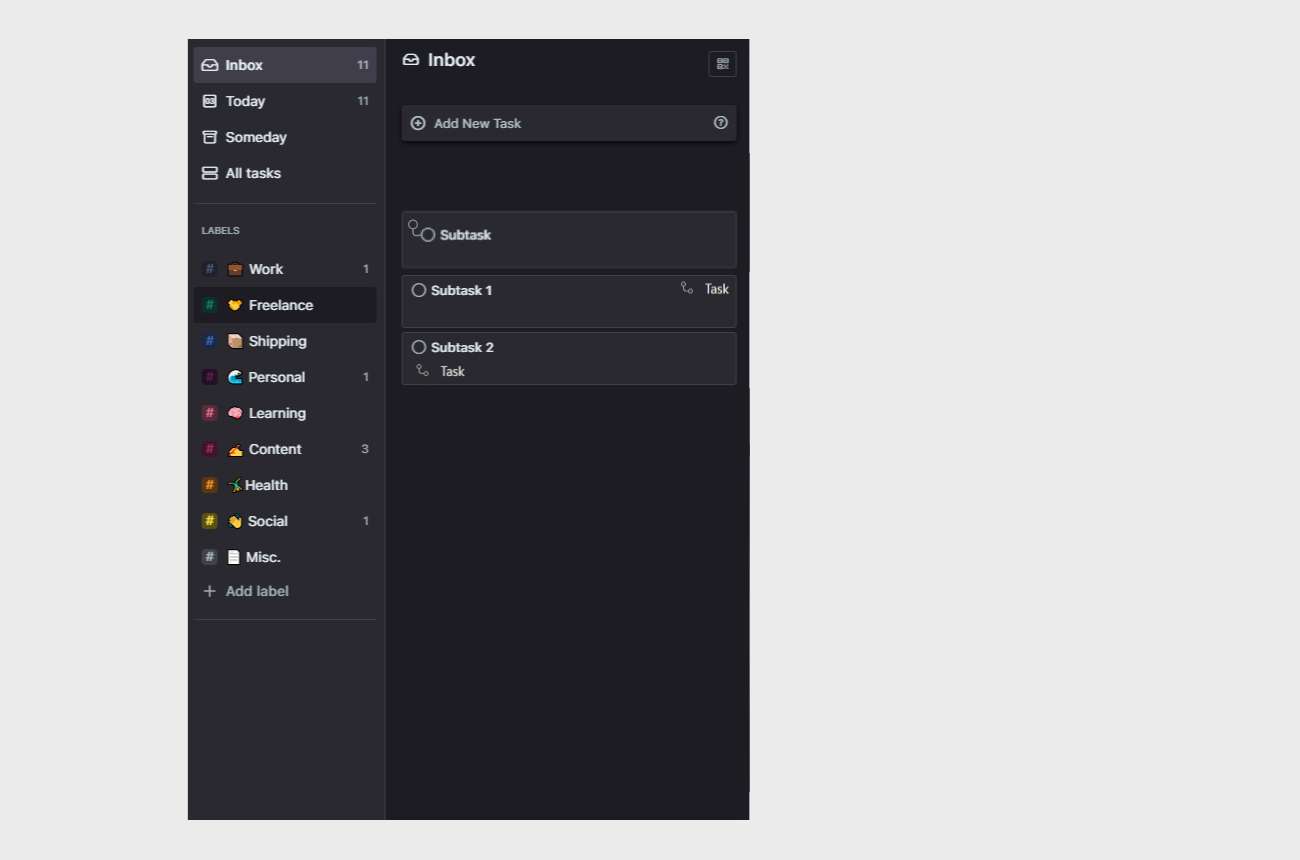Click the purple hash tag beside Personal

[x=209, y=377]
